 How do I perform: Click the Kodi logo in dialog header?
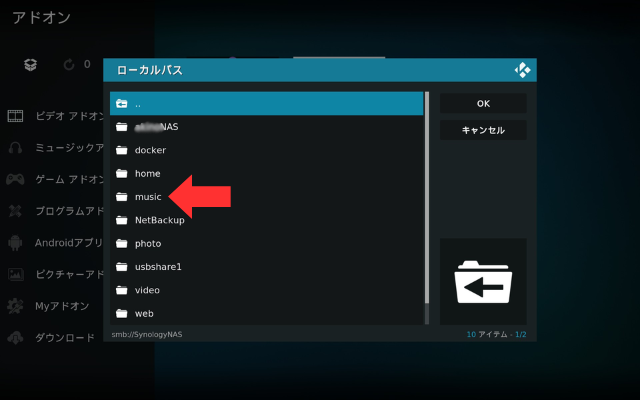521,70
